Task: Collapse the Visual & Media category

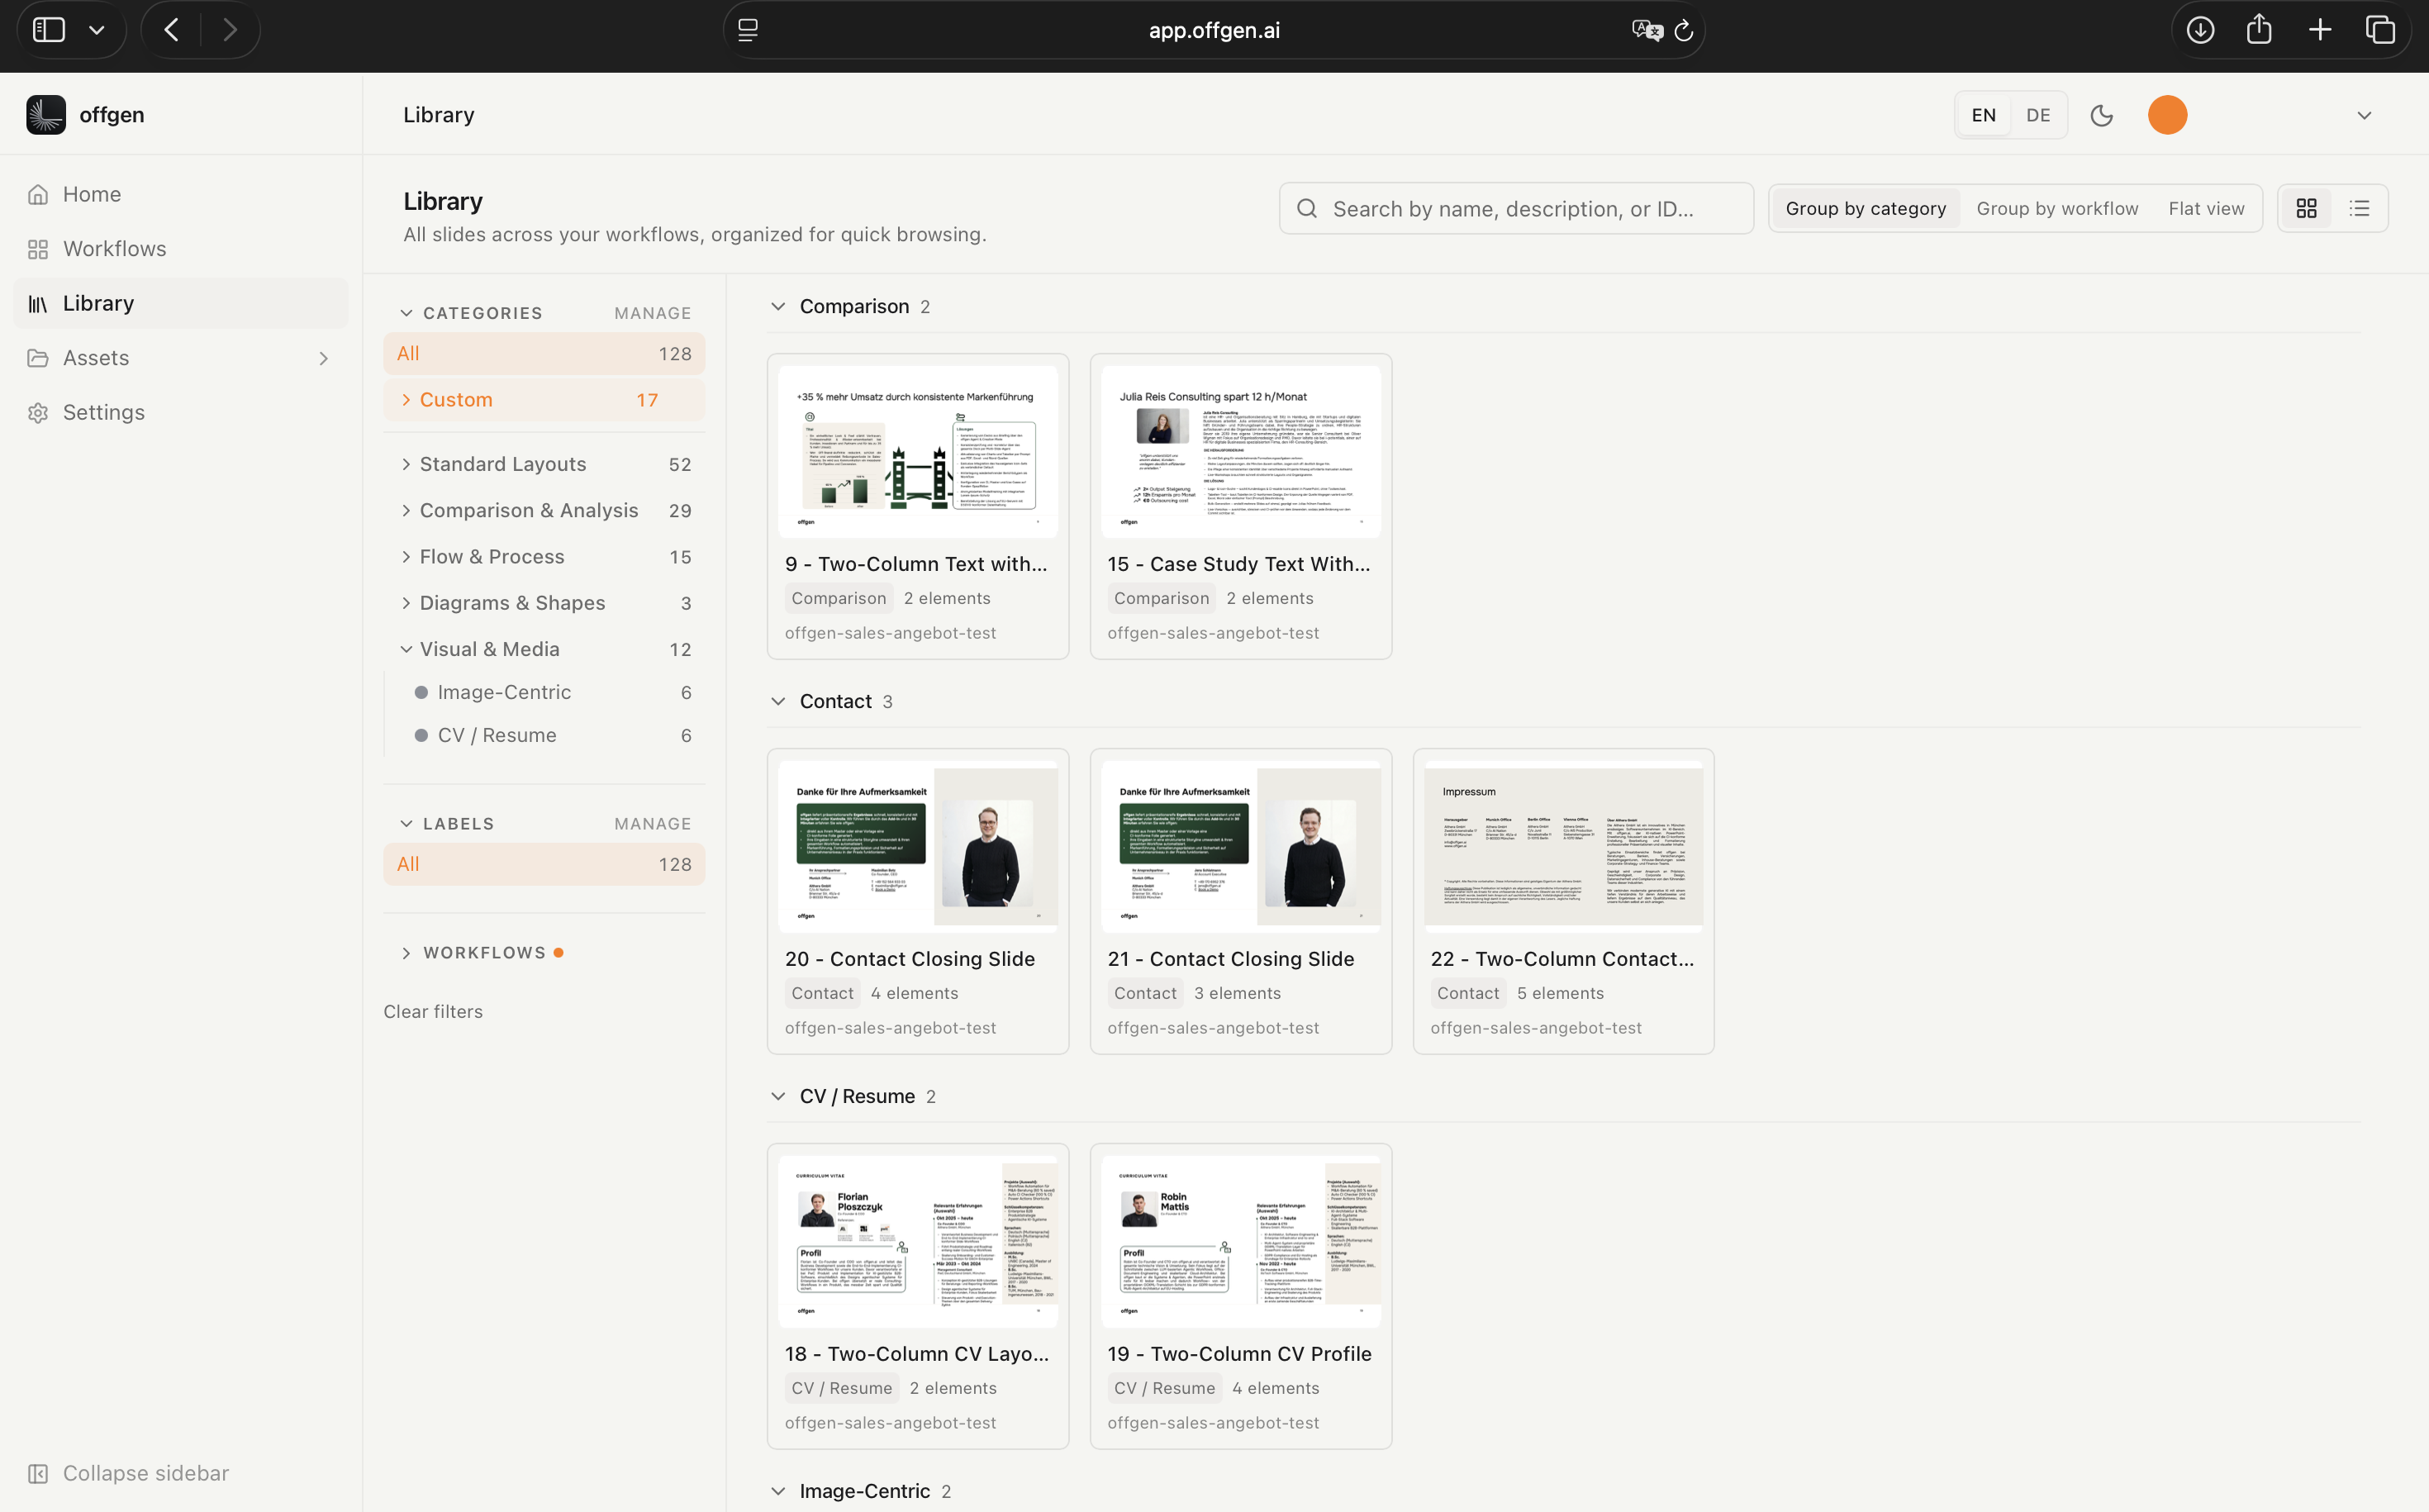Action: click(x=406, y=649)
